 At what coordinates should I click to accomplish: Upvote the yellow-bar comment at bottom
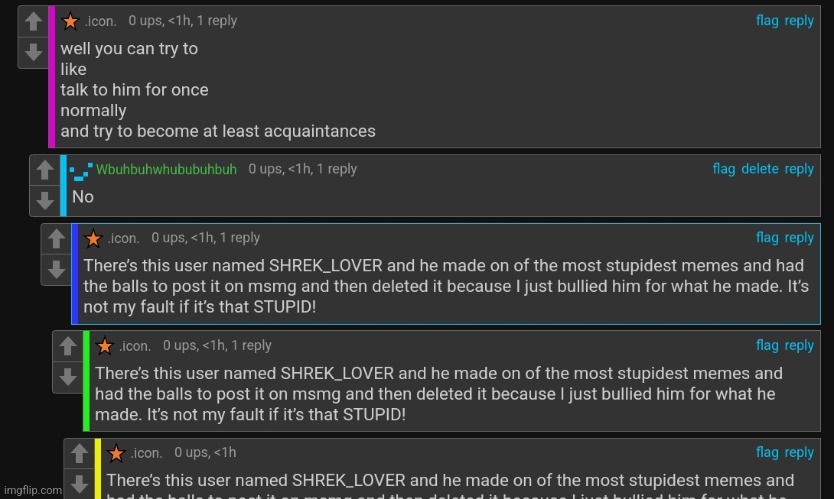pyautogui.click(x=78, y=455)
